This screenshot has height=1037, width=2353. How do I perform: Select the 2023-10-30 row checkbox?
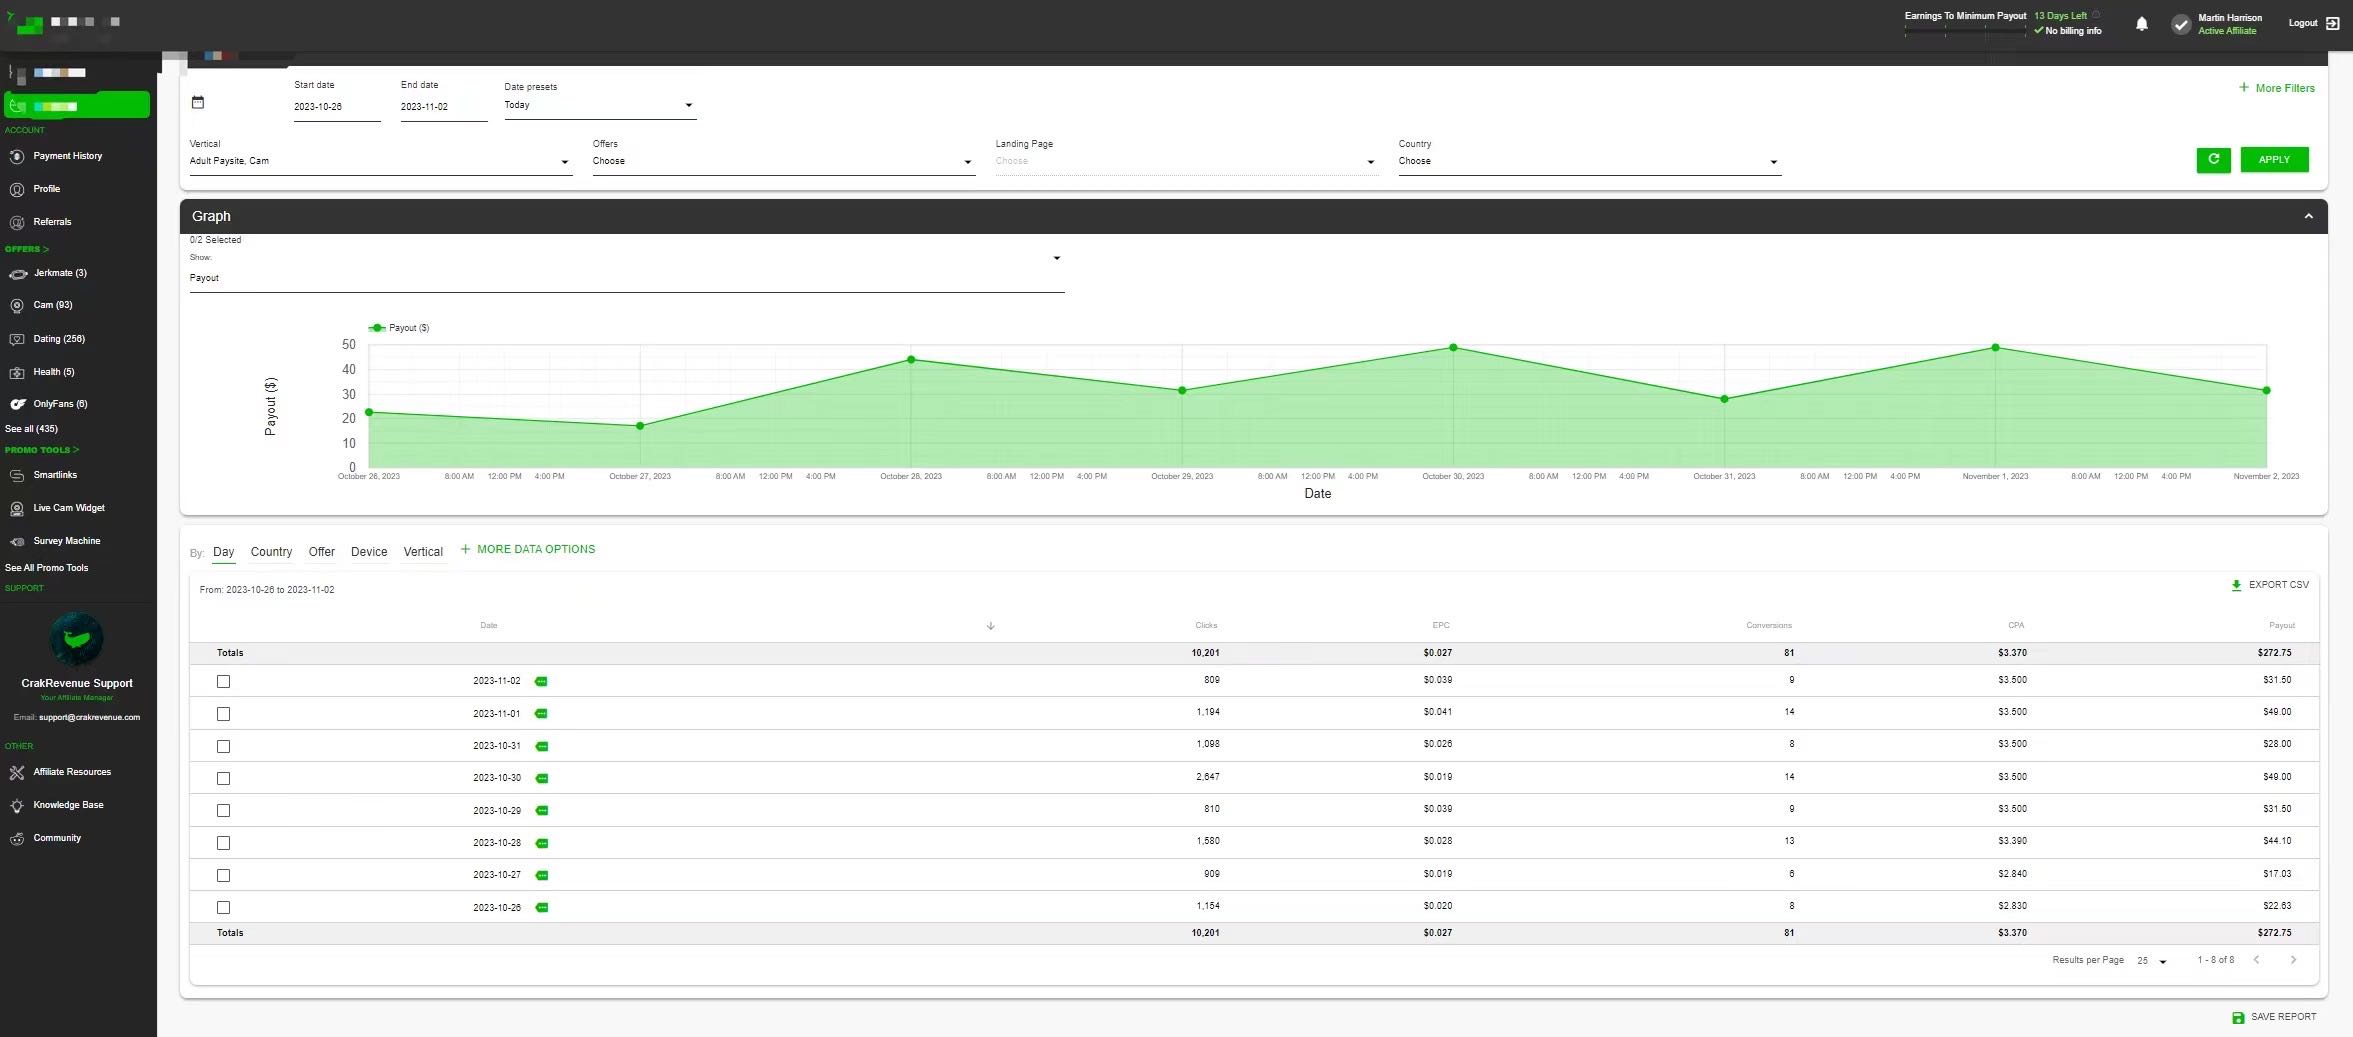click(223, 778)
